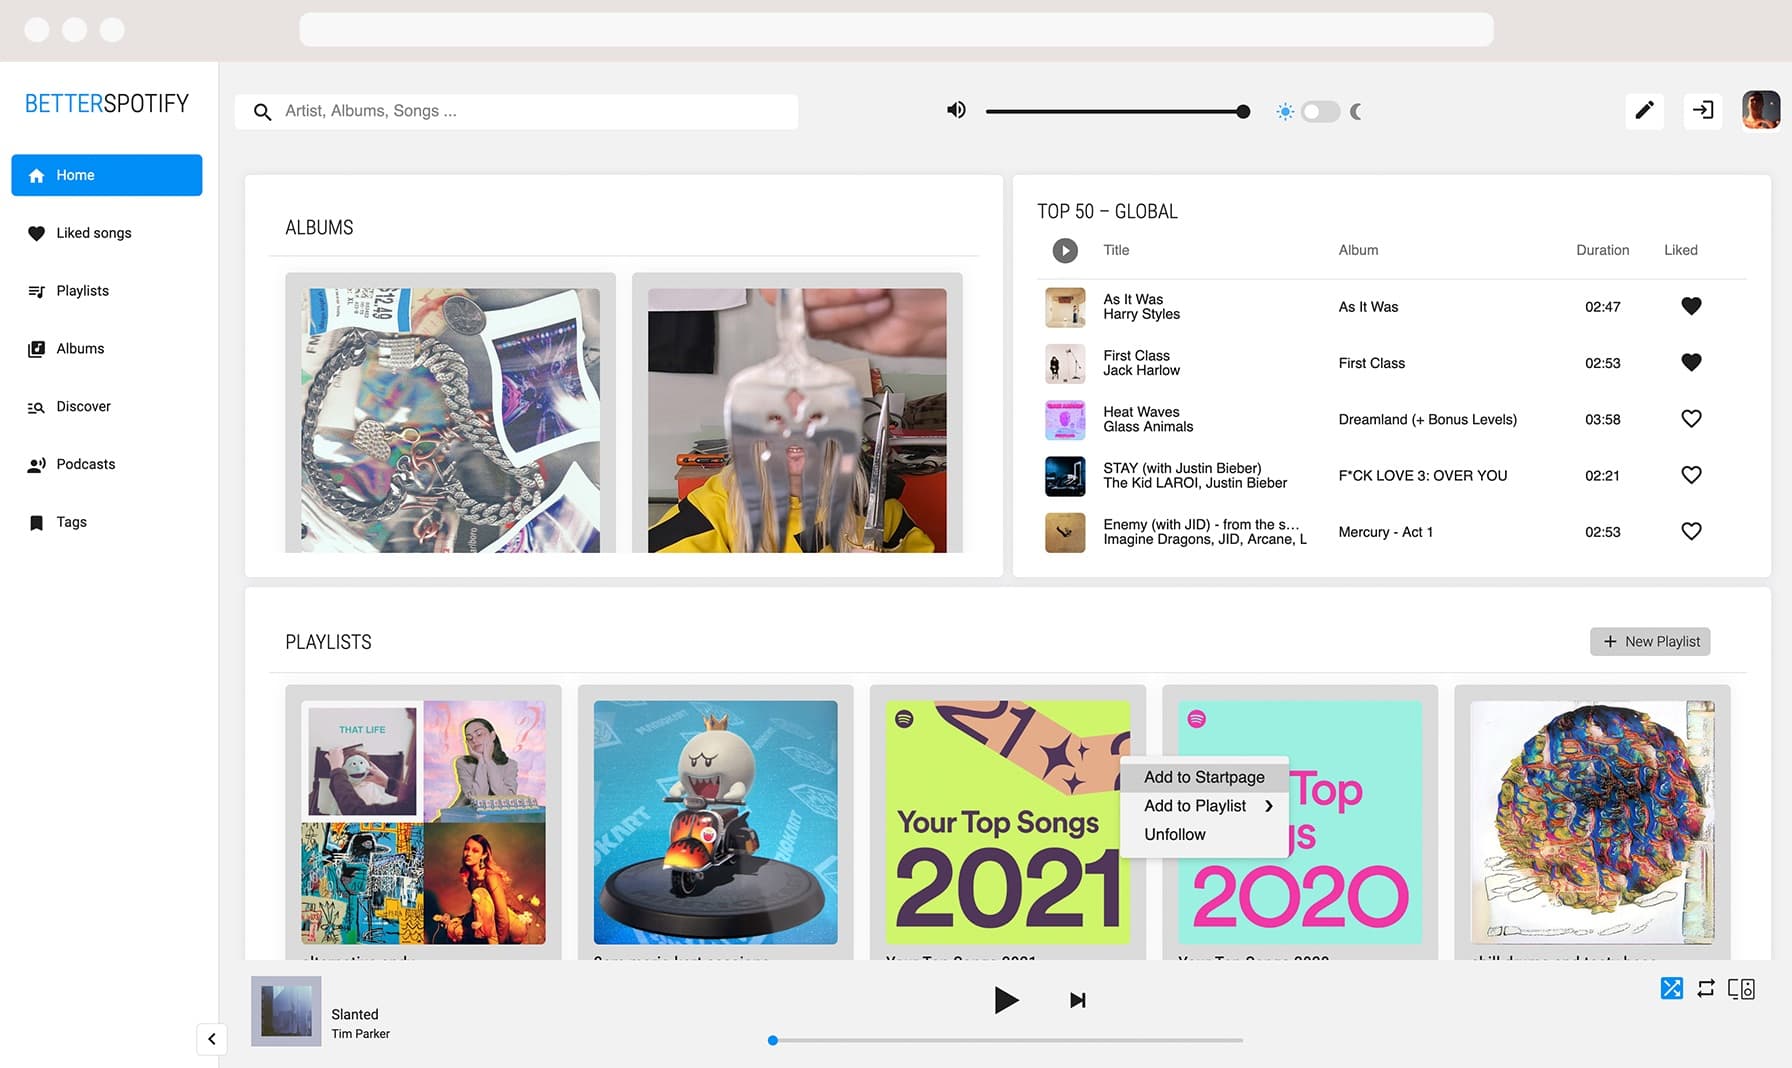Image resolution: width=1792 pixels, height=1068 pixels.
Task: Like the Heat Waves track
Action: pyautogui.click(x=1691, y=419)
